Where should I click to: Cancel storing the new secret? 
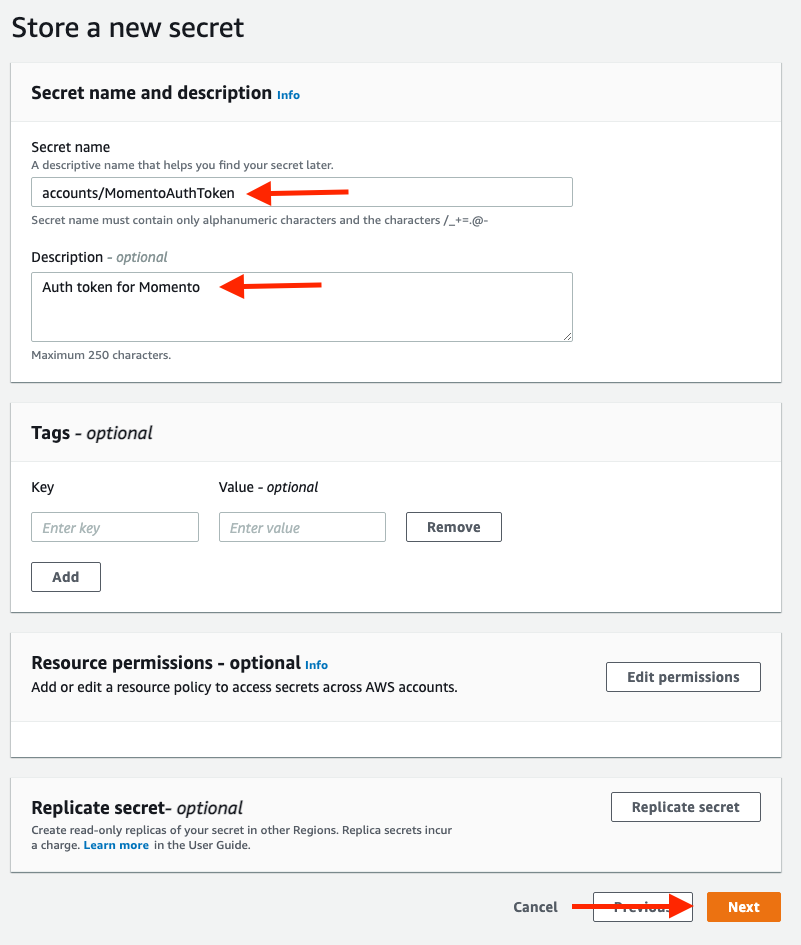[535, 907]
